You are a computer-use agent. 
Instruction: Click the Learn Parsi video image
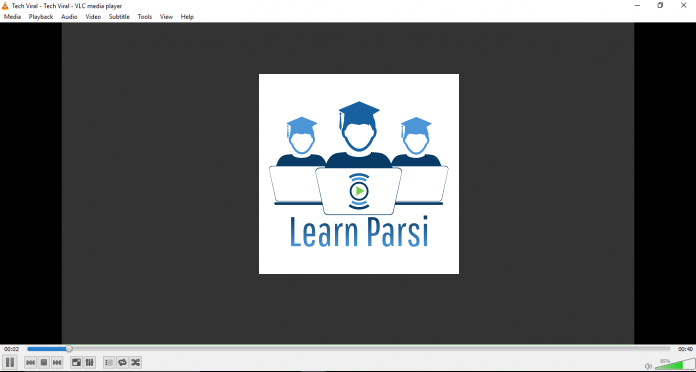(359, 174)
